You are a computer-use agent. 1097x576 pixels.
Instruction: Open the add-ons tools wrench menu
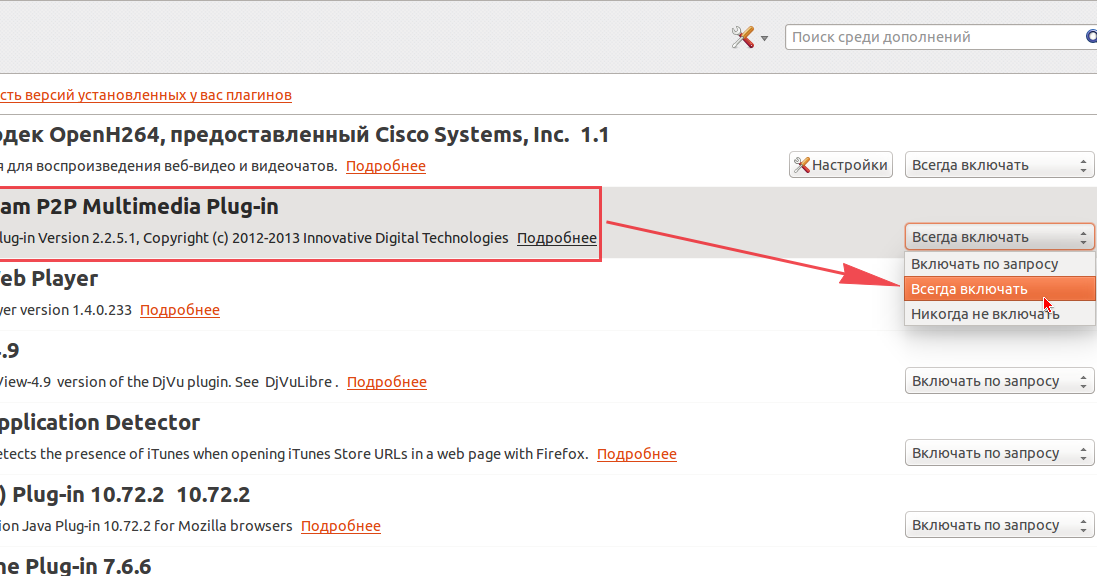click(x=743, y=37)
